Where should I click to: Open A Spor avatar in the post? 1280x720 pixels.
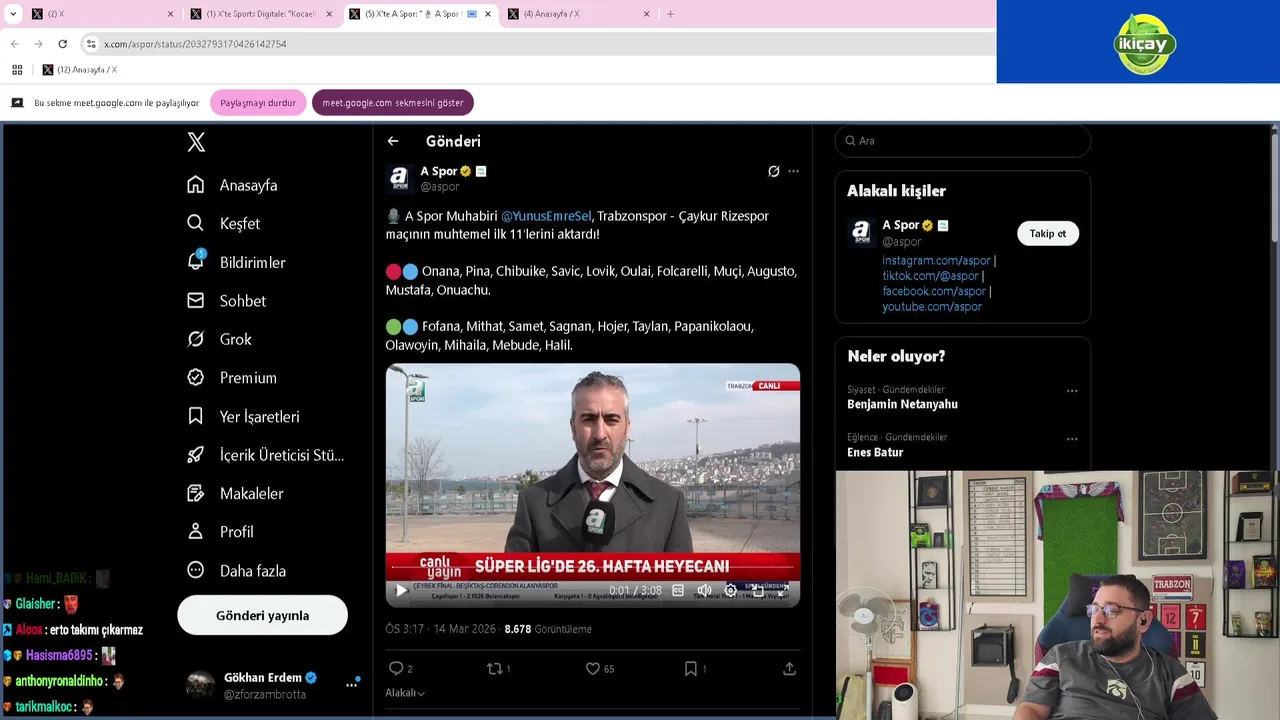click(x=400, y=178)
